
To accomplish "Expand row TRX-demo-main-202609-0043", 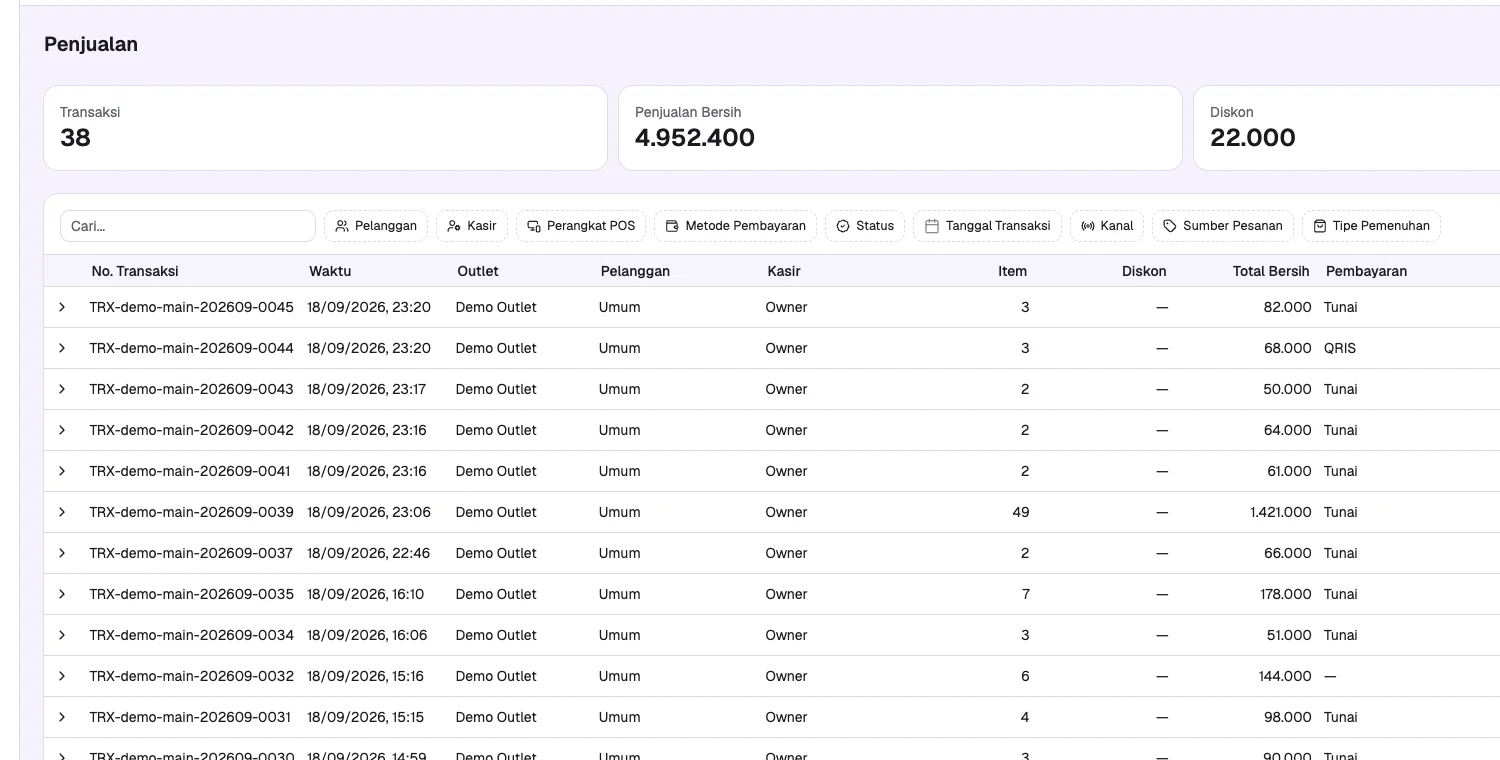I will [x=62, y=389].
